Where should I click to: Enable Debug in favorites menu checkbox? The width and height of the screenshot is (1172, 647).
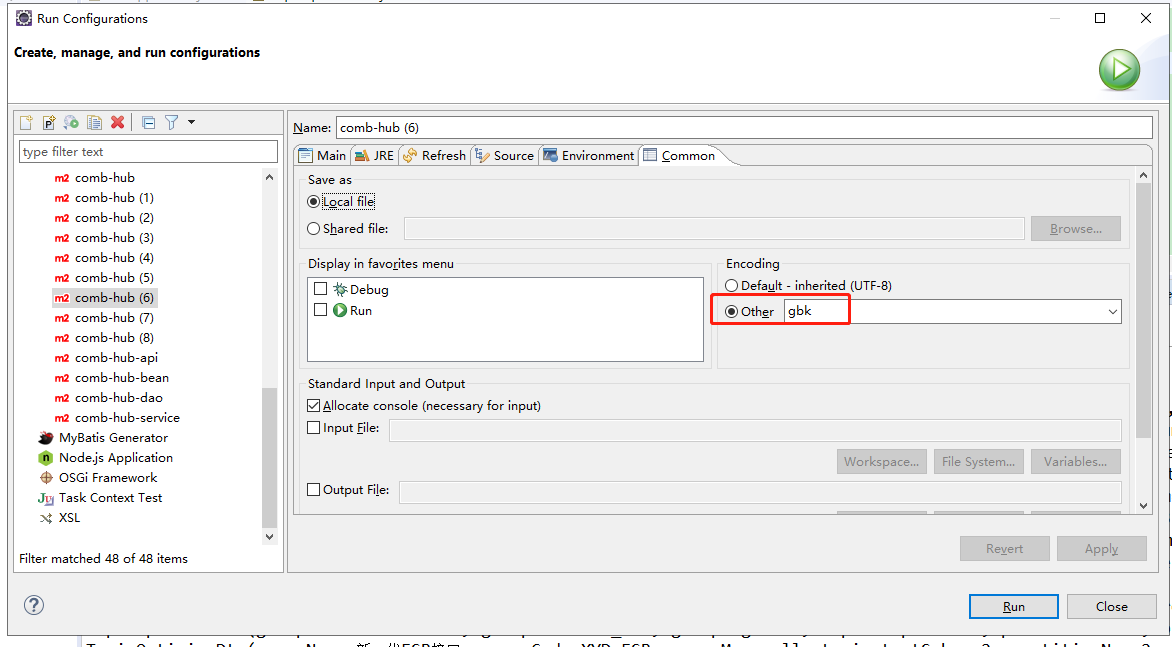tap(321, 288)
